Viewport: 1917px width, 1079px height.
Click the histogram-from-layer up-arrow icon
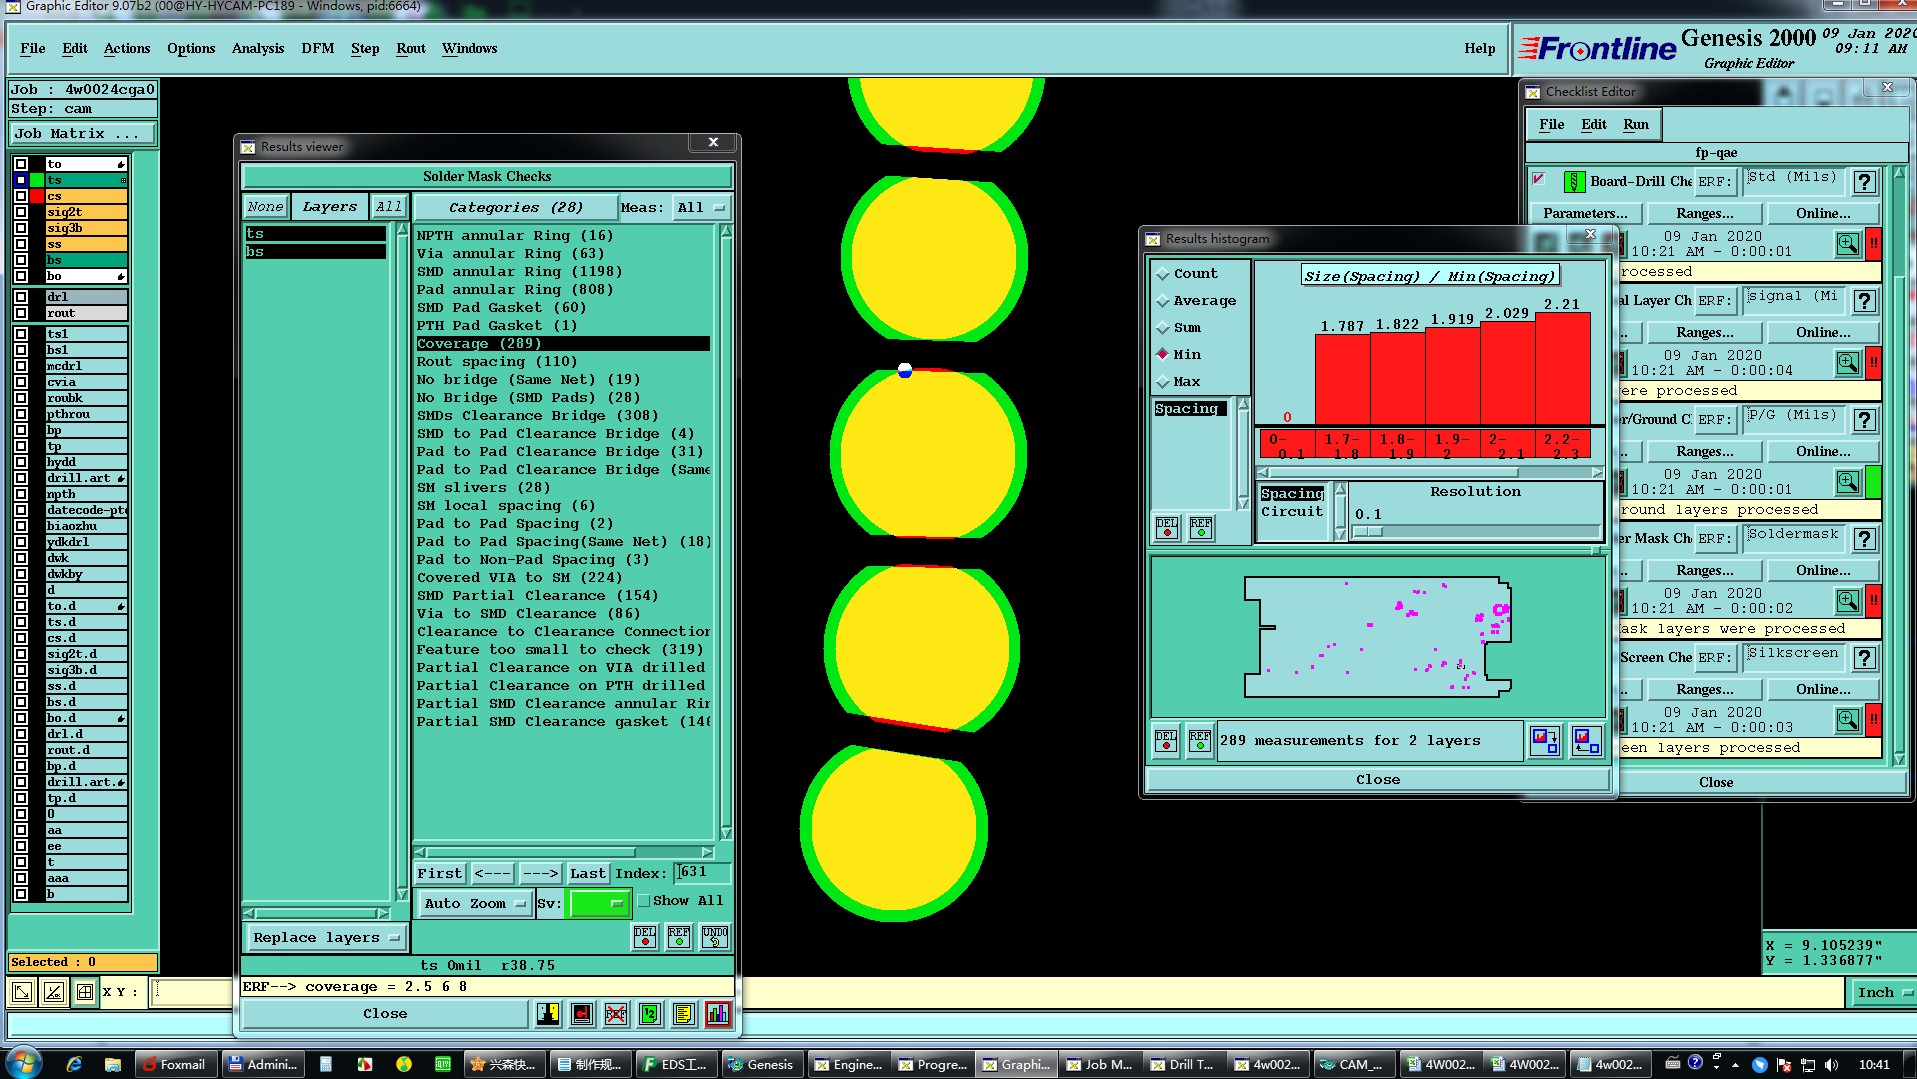1587,741
